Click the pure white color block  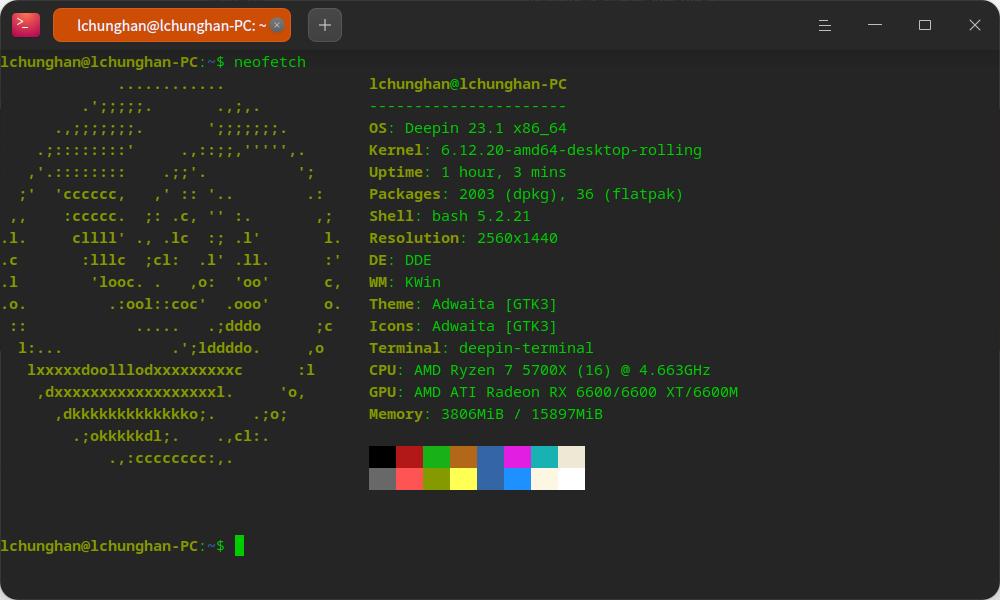coord(571,479)
